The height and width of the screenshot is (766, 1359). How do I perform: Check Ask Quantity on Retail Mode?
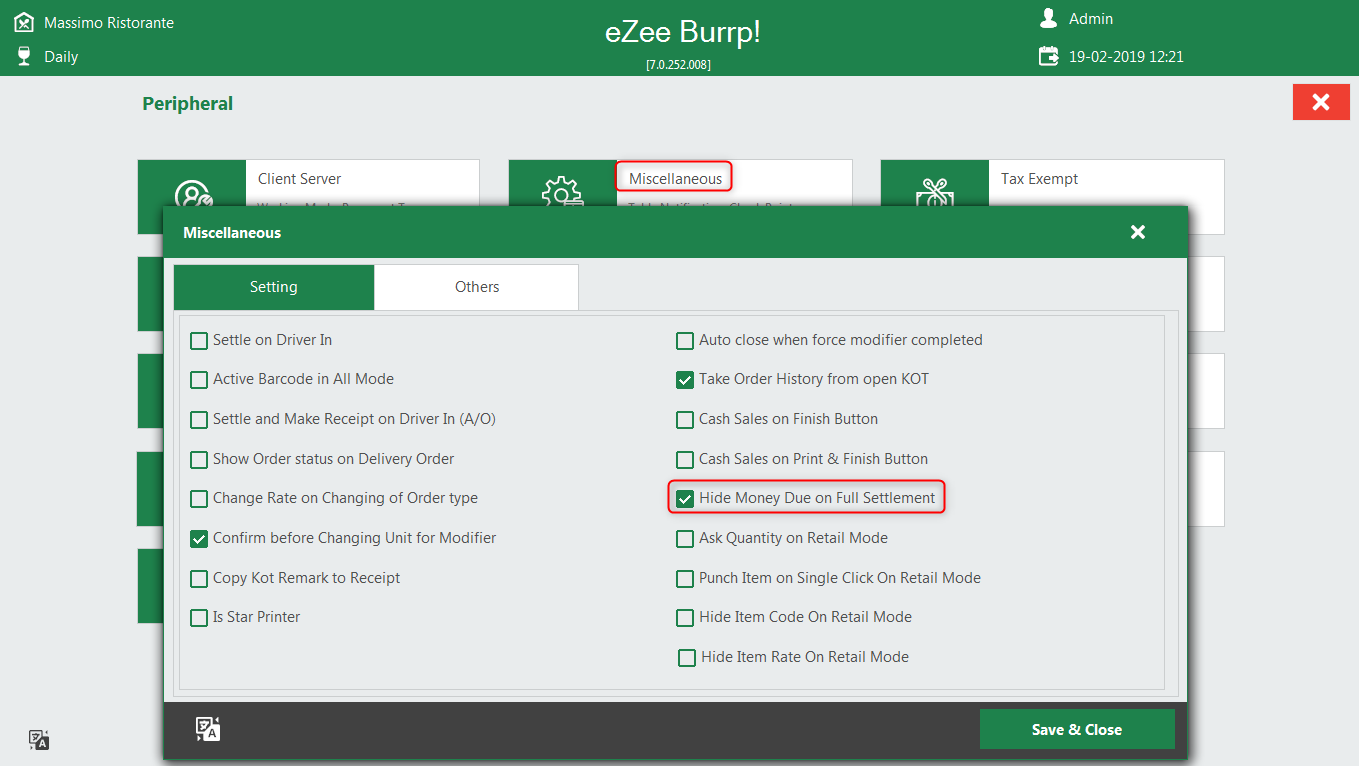point(685,539)
